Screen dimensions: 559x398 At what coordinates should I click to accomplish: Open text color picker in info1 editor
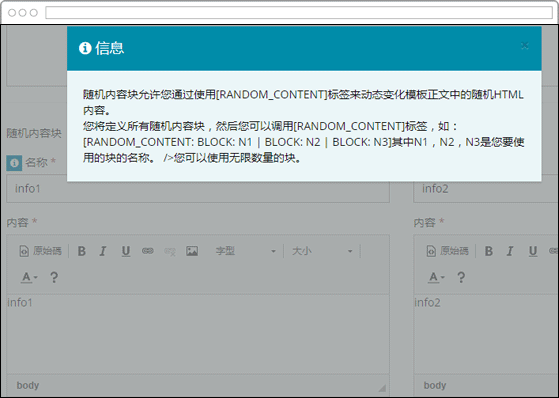pos(29,277)
